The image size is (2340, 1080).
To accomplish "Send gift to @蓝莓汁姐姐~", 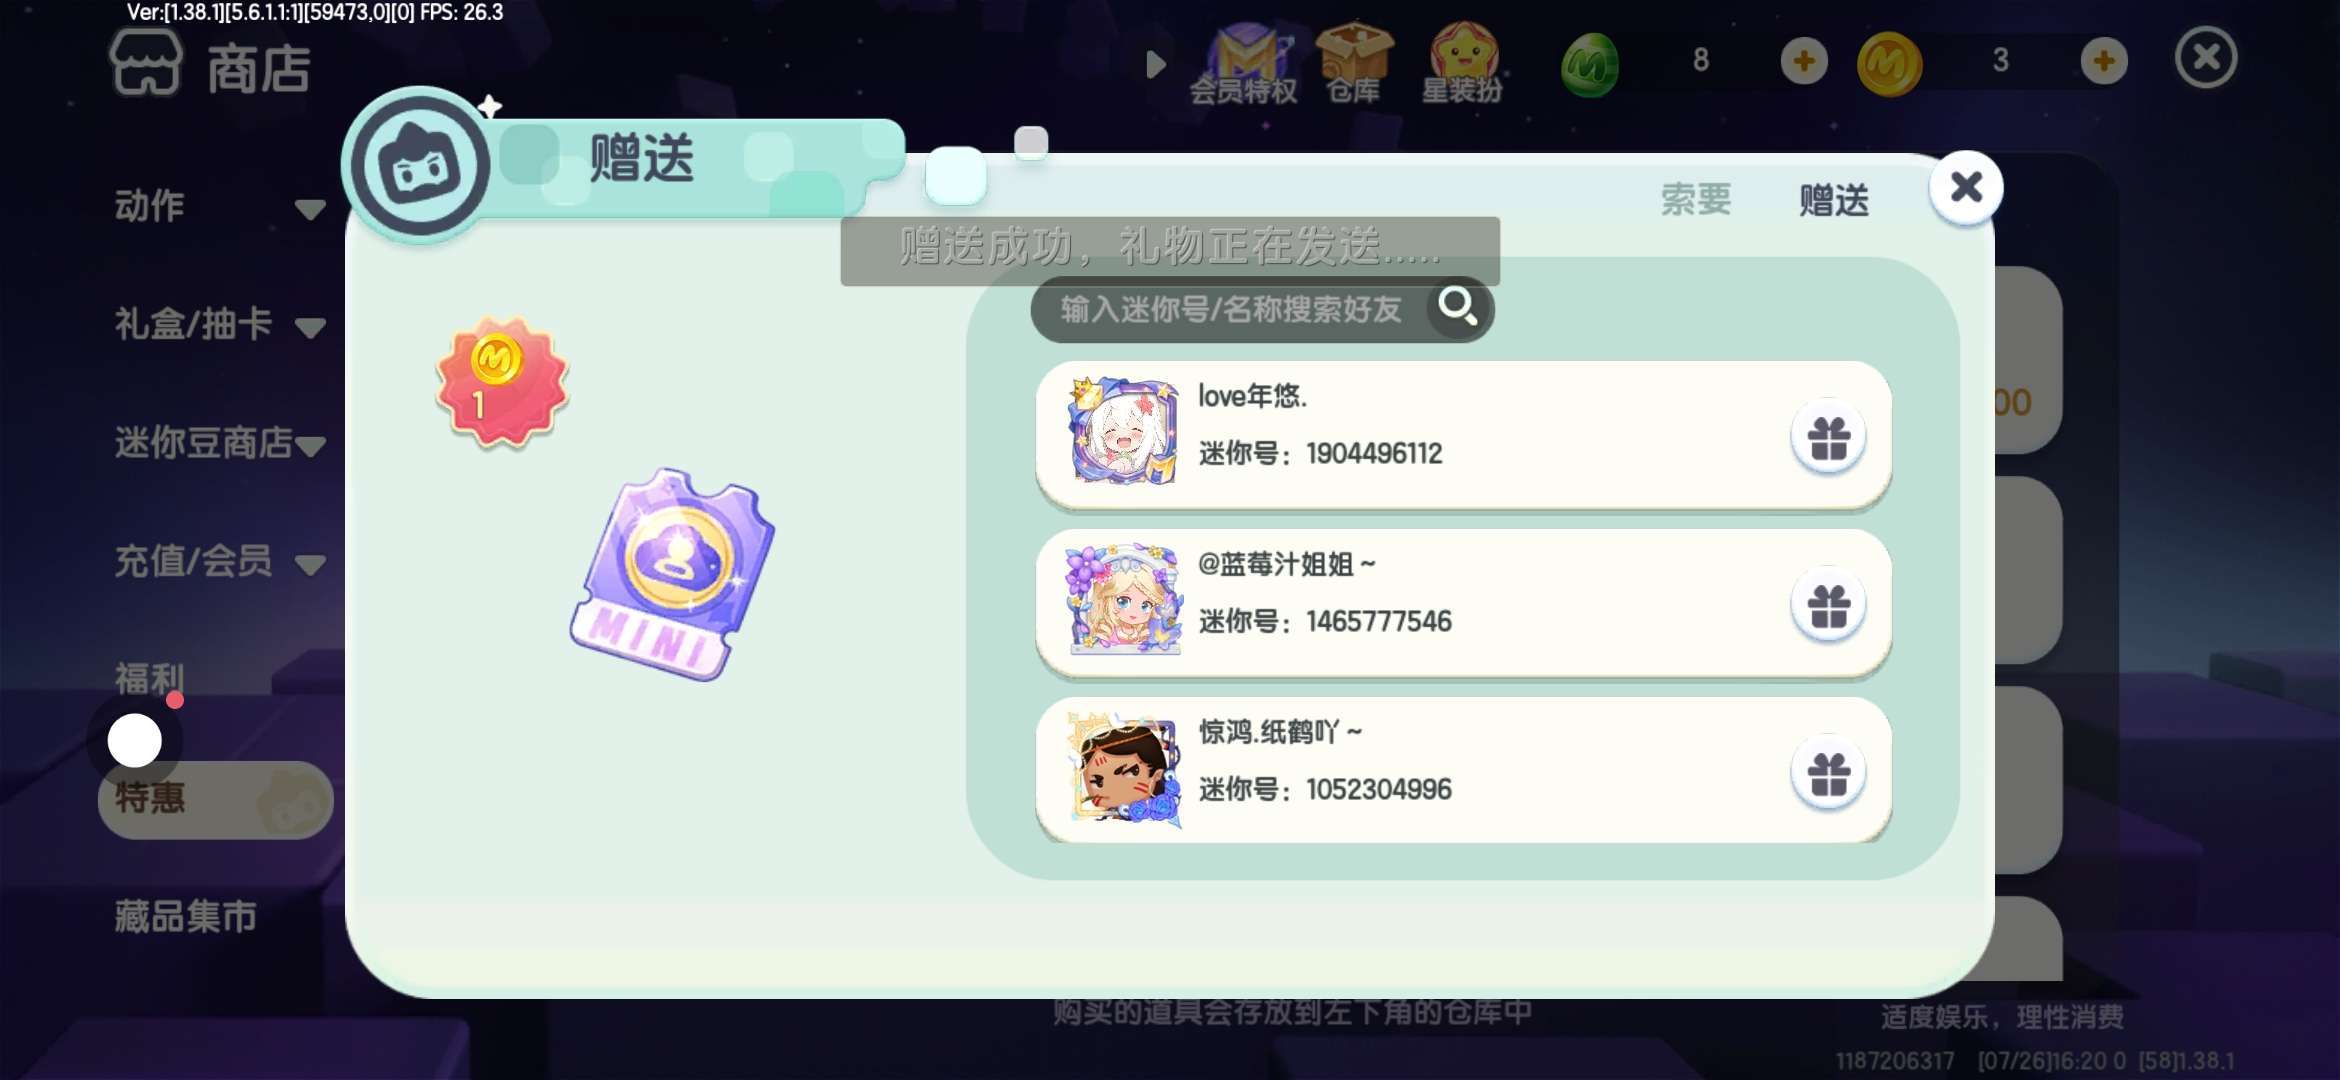I will click(x=1828, y=605).
